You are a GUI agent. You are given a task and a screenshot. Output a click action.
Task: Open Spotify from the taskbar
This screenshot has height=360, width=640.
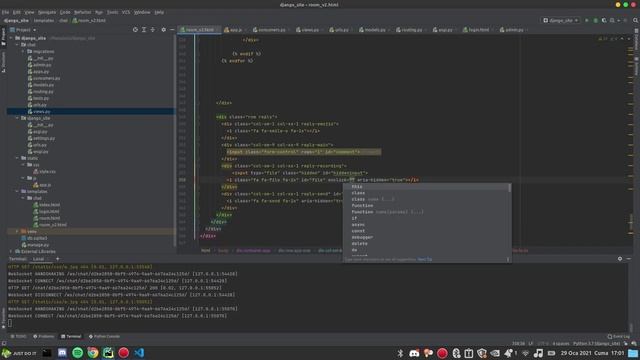(x=78, y=353)
